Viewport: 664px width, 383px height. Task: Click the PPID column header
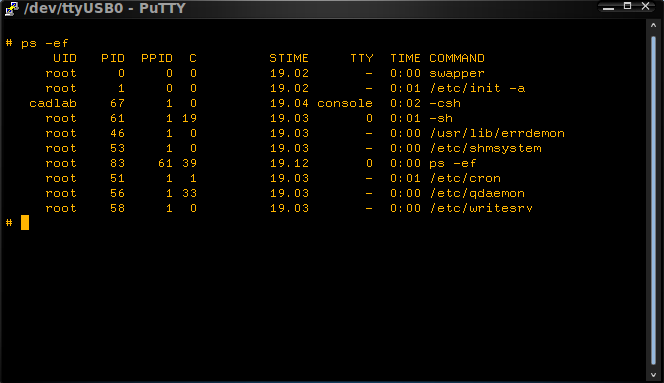(x=157, y=58)
